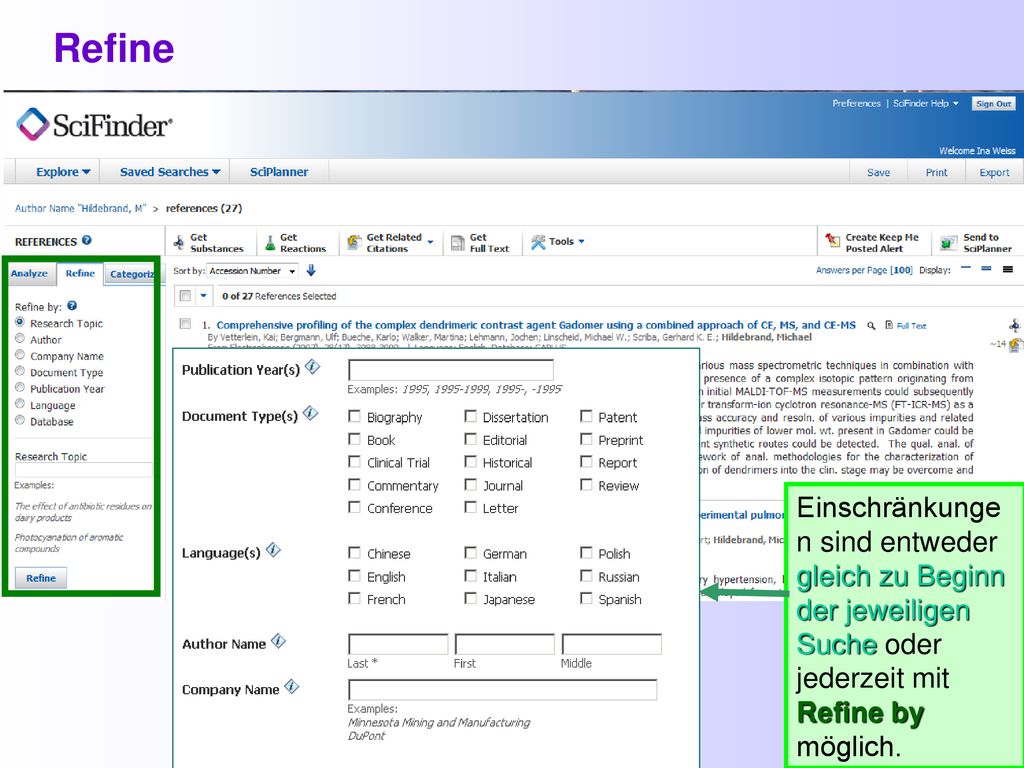Click the Company Name input field
1024x768 pixels.
coord(503,690)
